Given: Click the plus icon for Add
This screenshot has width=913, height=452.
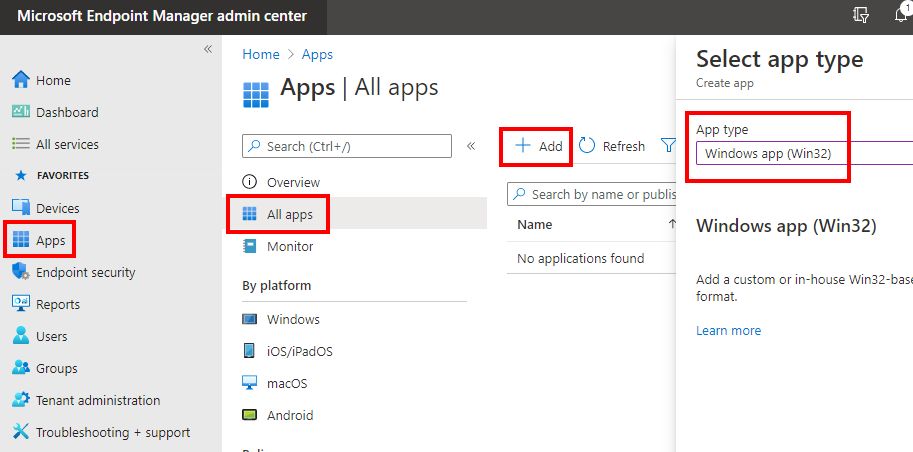Looking at the screenshot, I should click(x=523, y=146).
